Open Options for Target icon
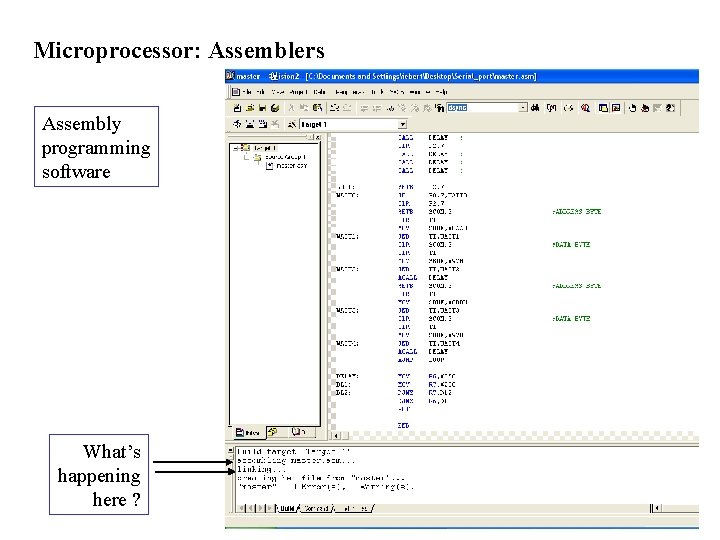 pyautogui.click(x=291, y=124)
